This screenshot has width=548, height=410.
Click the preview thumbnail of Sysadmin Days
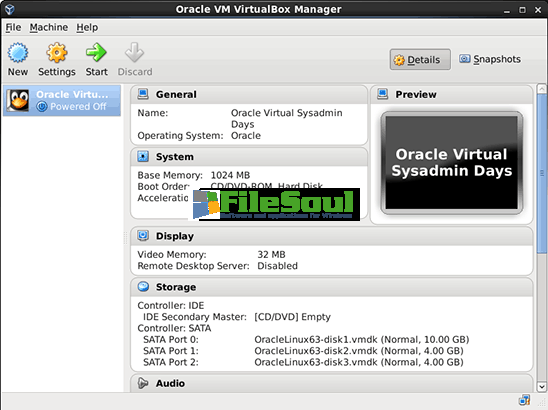452,163
